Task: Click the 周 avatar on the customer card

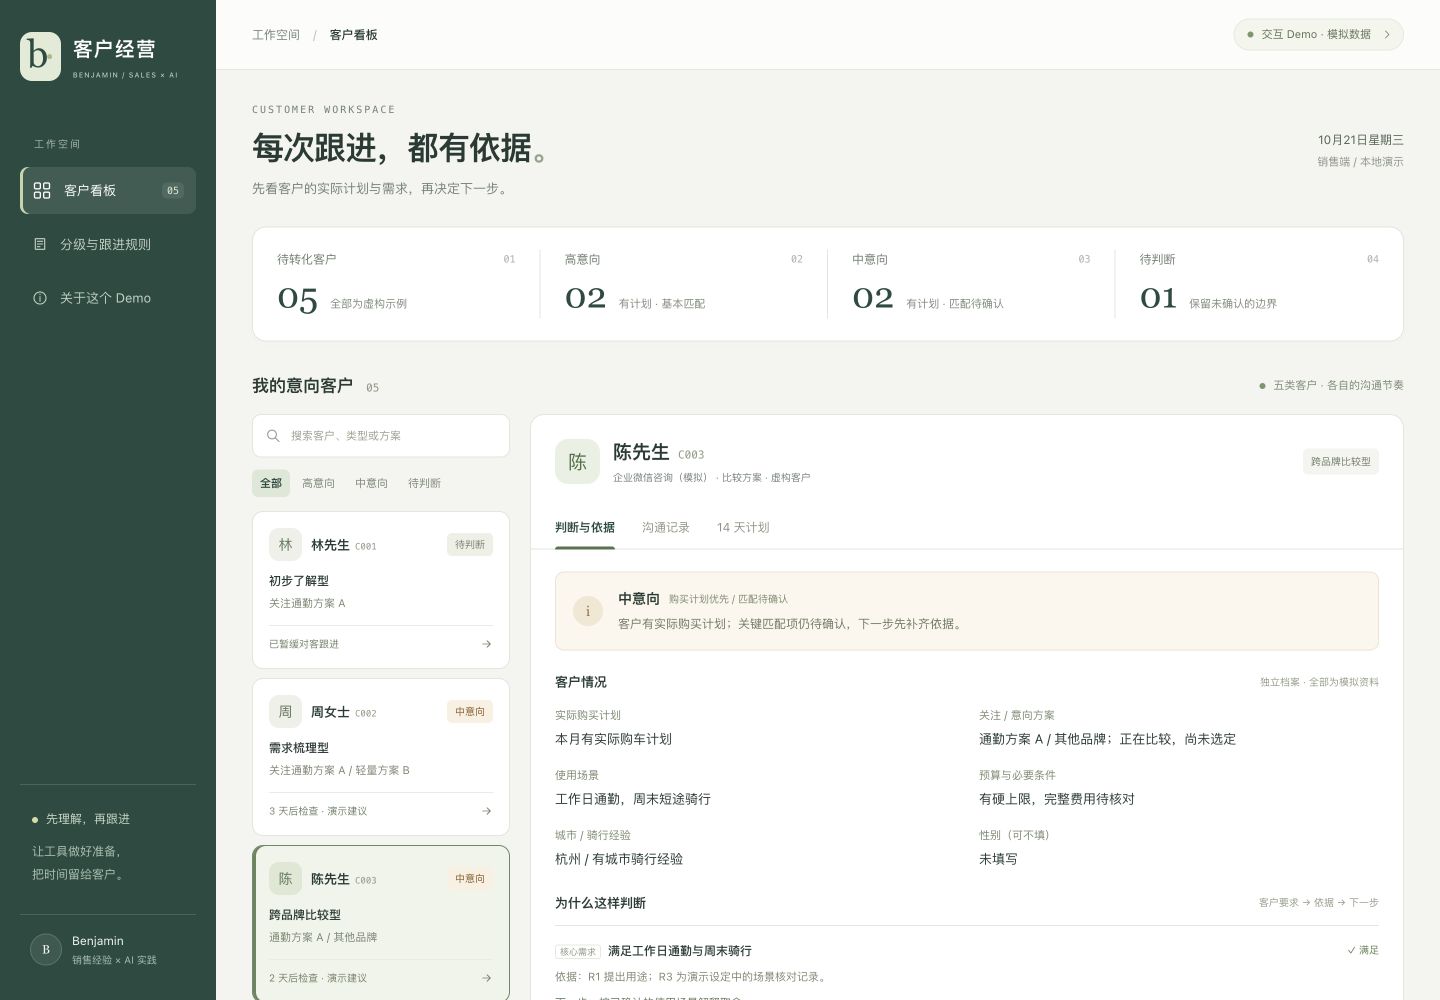Action: [285, 712]
